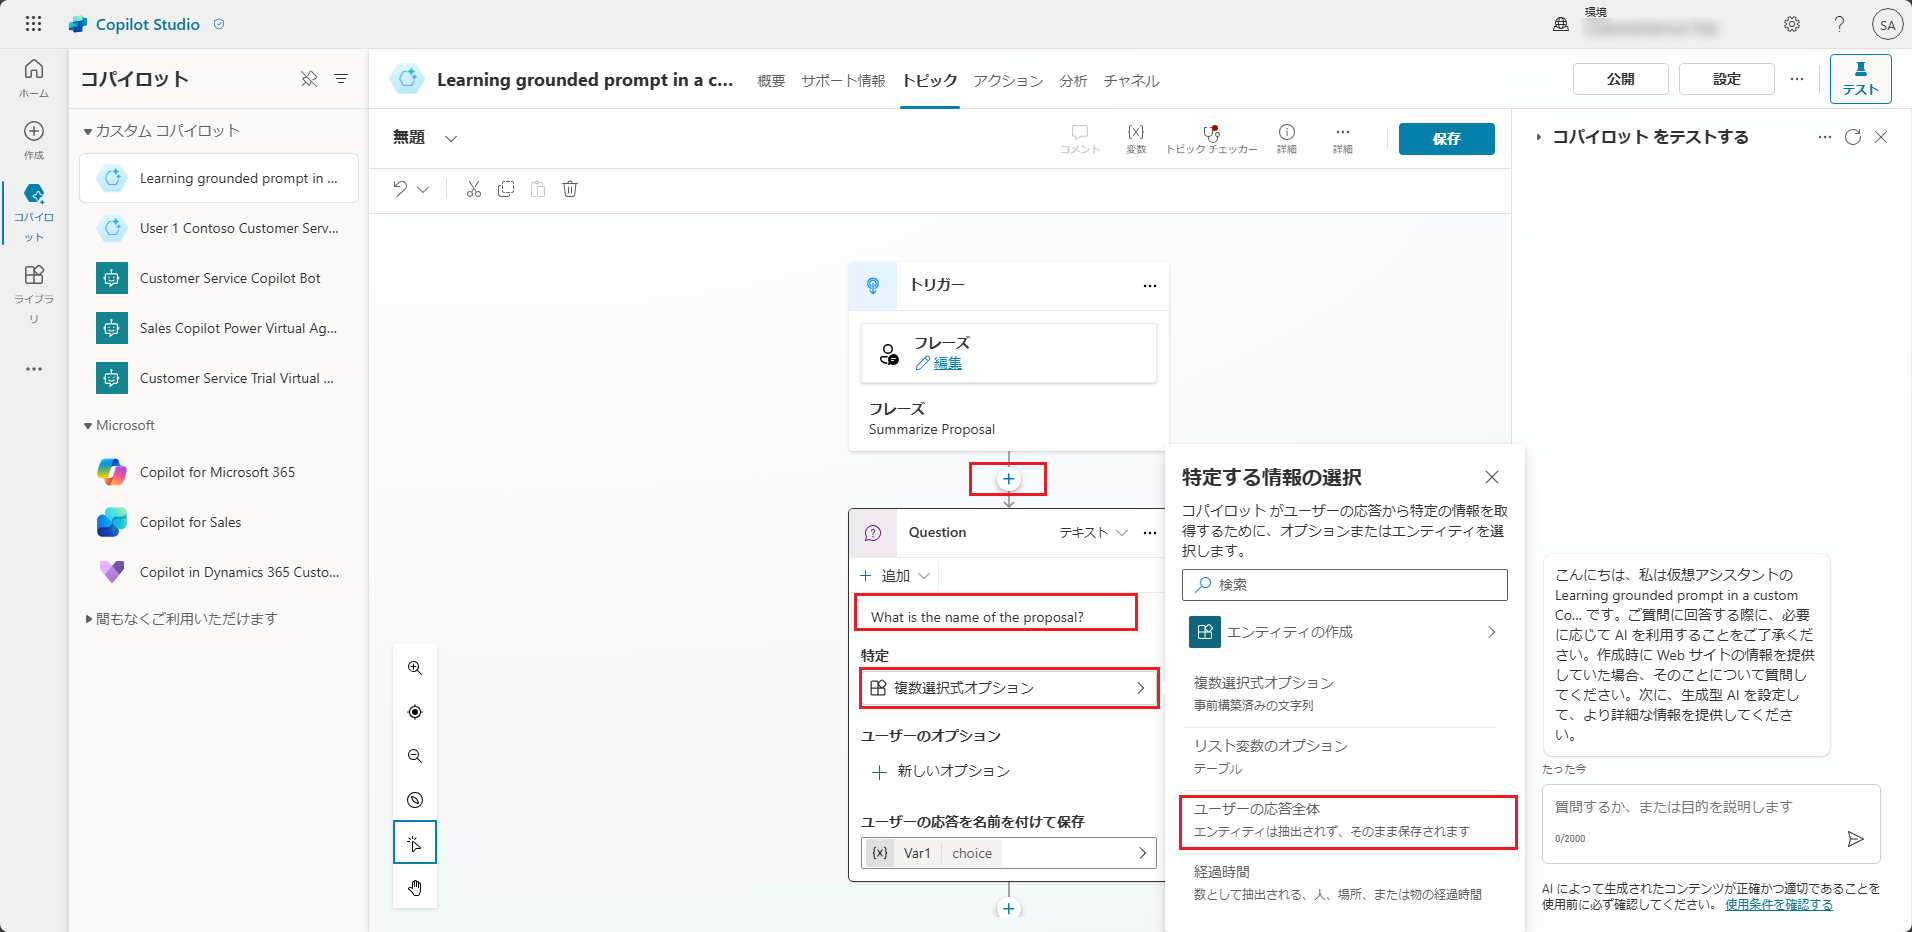Add node below the Trigger

(1008, 479)
